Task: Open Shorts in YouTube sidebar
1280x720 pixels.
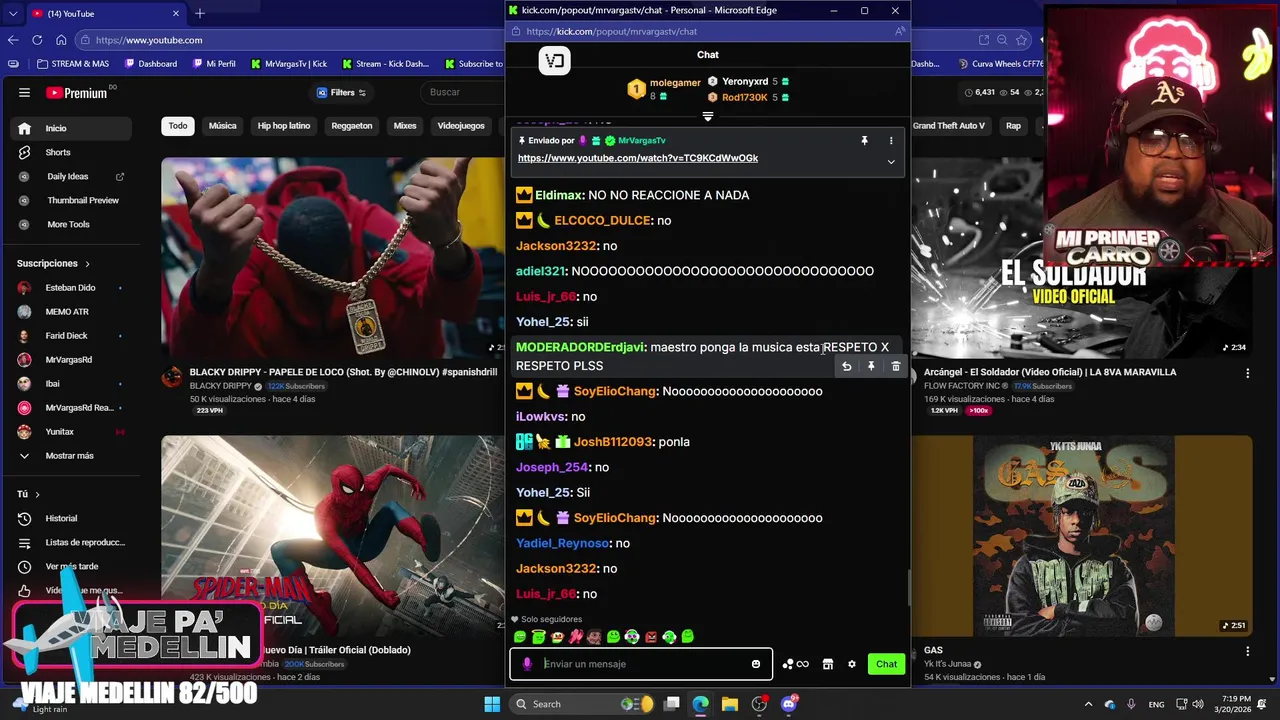Action: point(70,152)
